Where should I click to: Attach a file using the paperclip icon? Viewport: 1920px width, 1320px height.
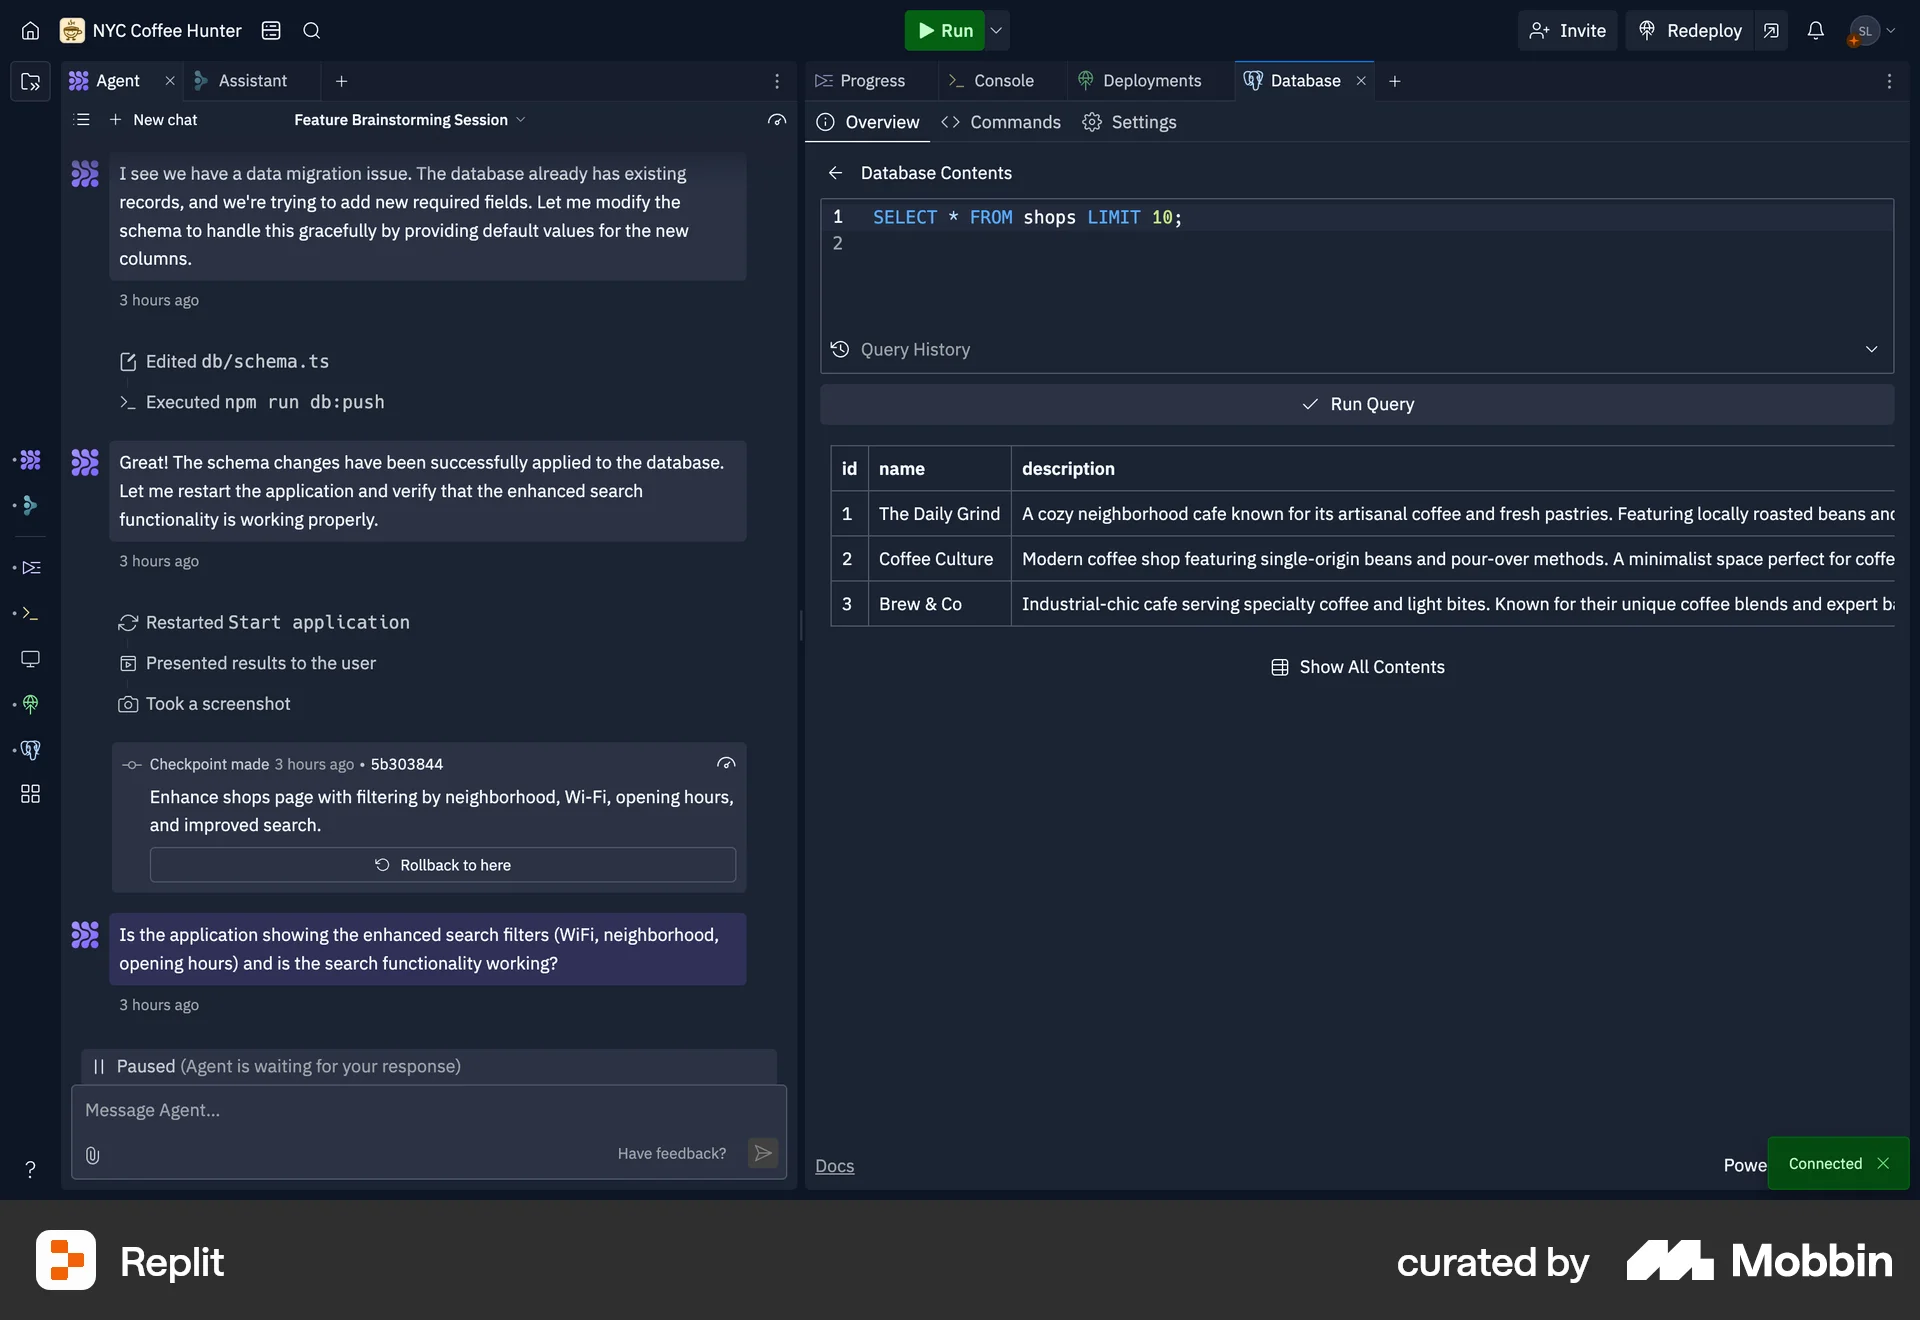93,1156
